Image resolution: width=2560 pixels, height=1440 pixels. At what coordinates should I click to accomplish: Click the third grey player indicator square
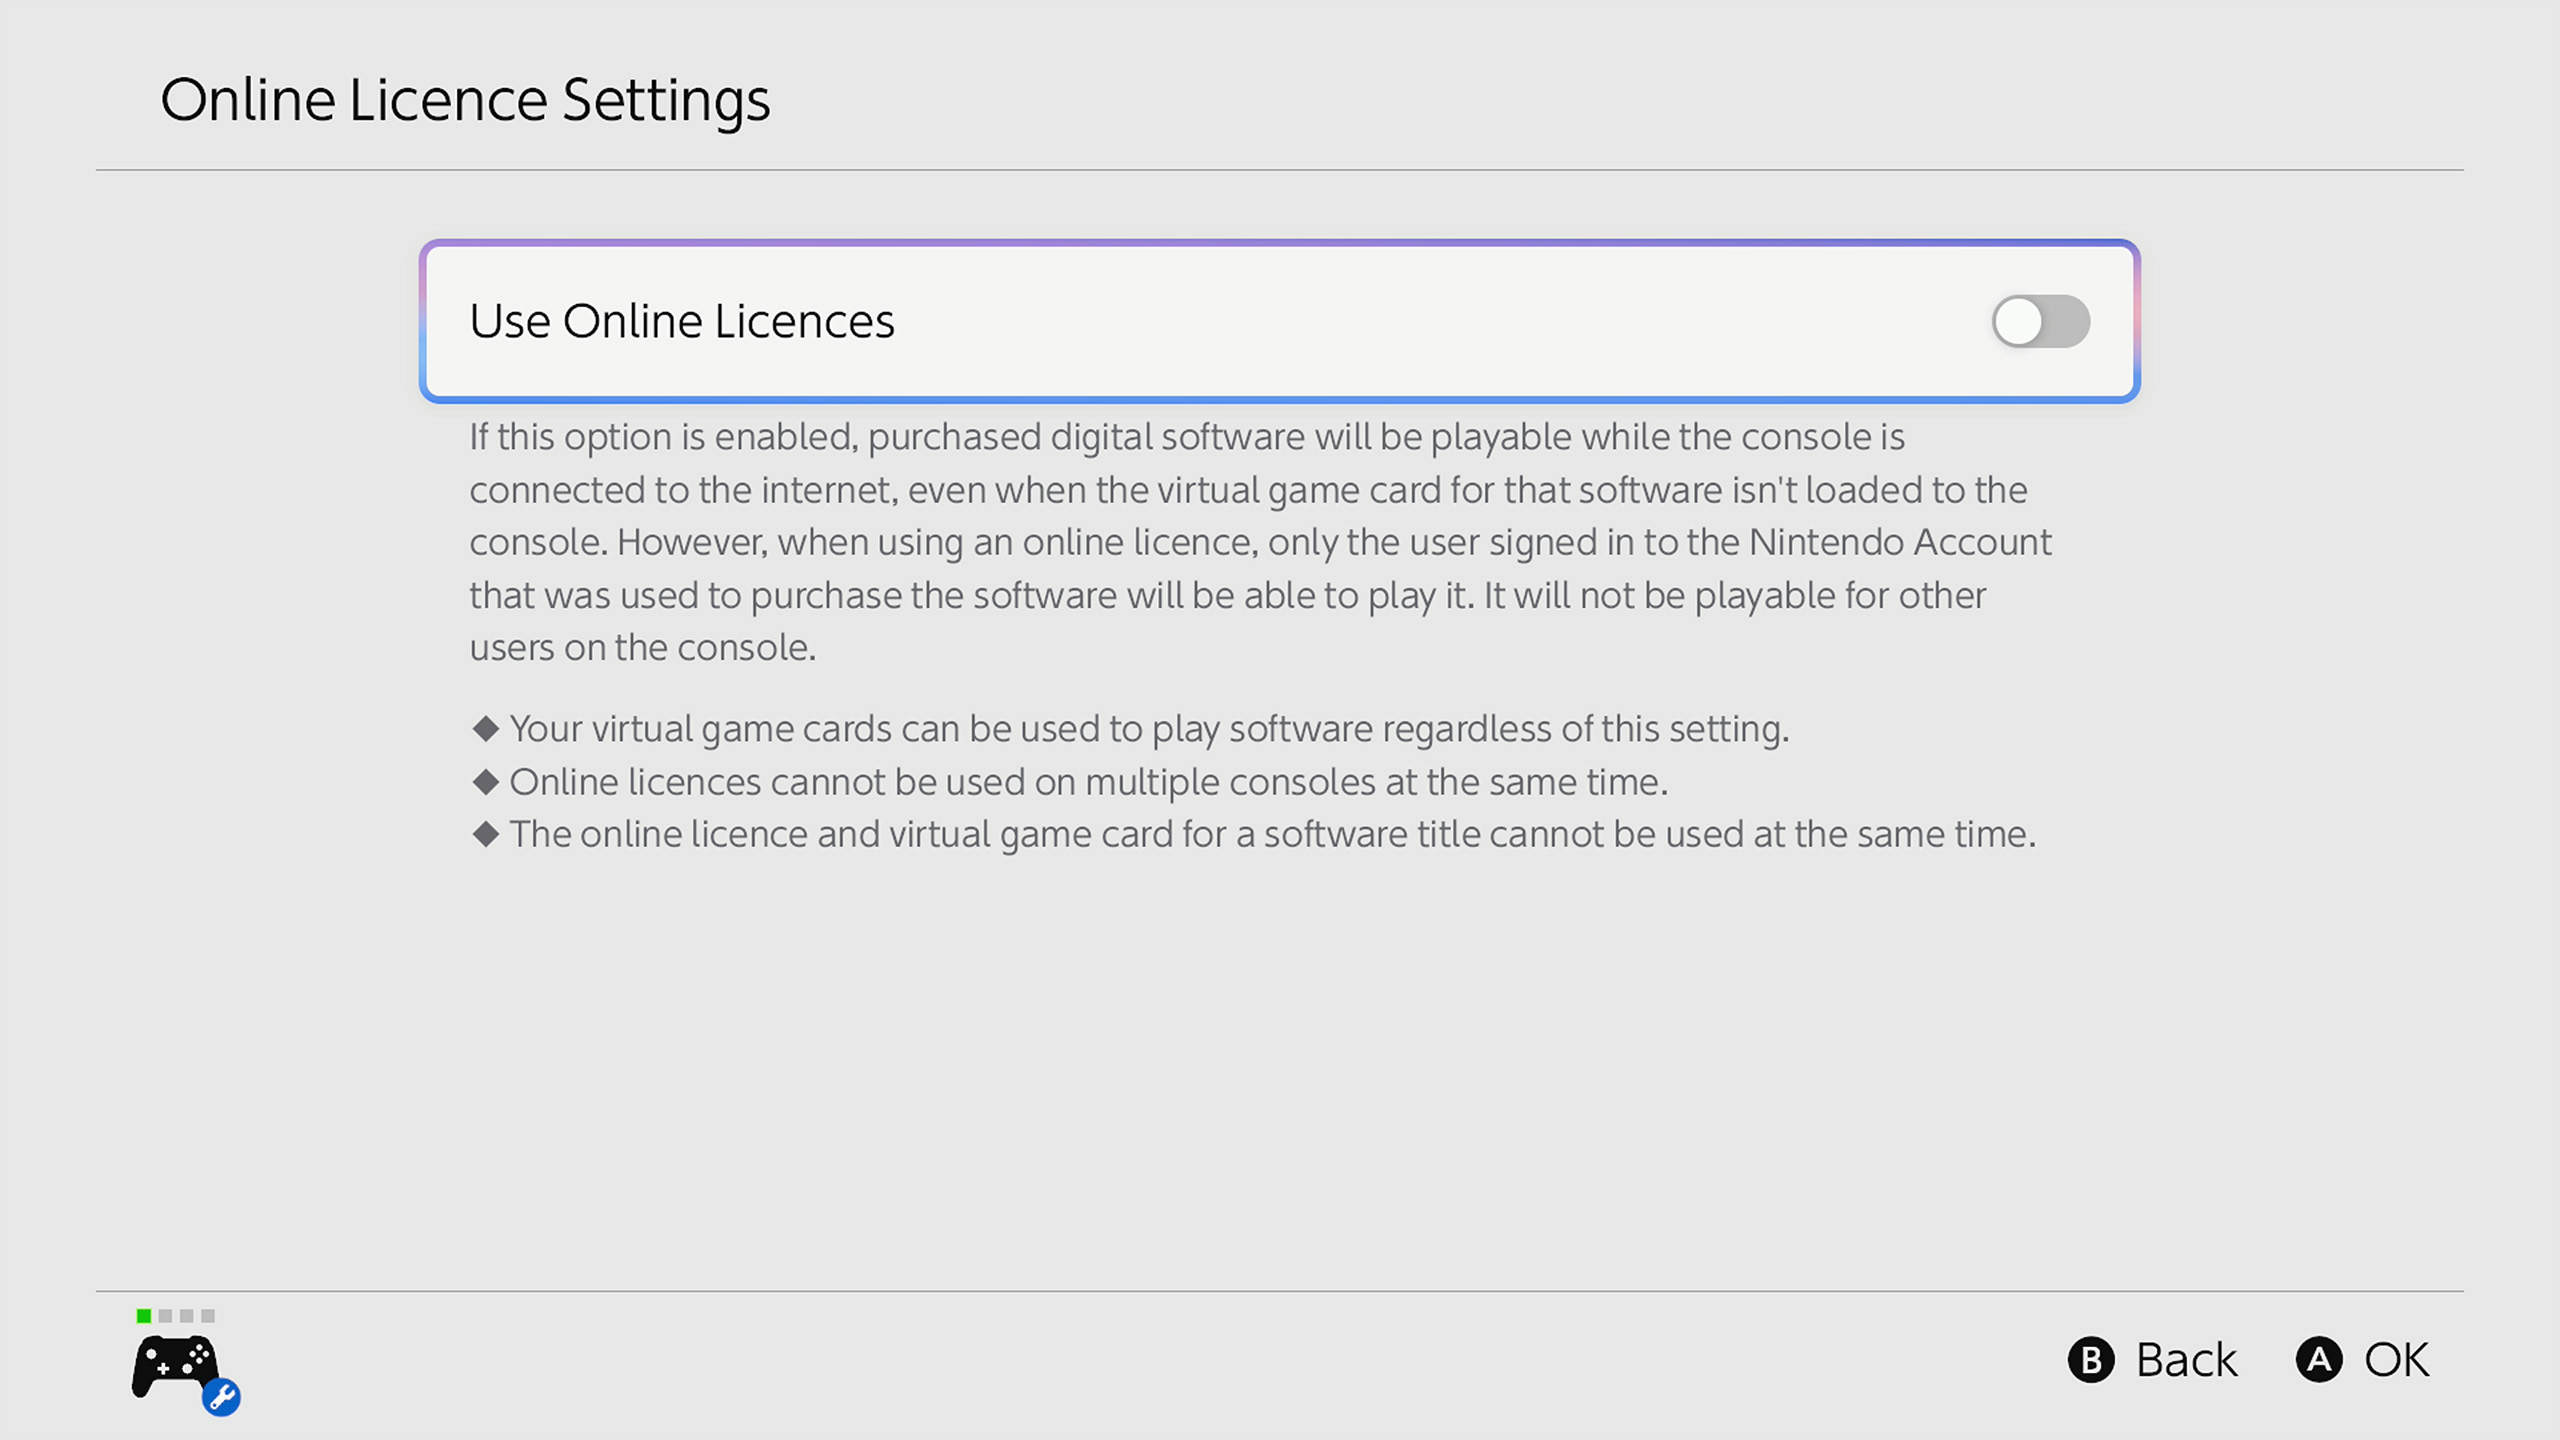pos(187,1316)
